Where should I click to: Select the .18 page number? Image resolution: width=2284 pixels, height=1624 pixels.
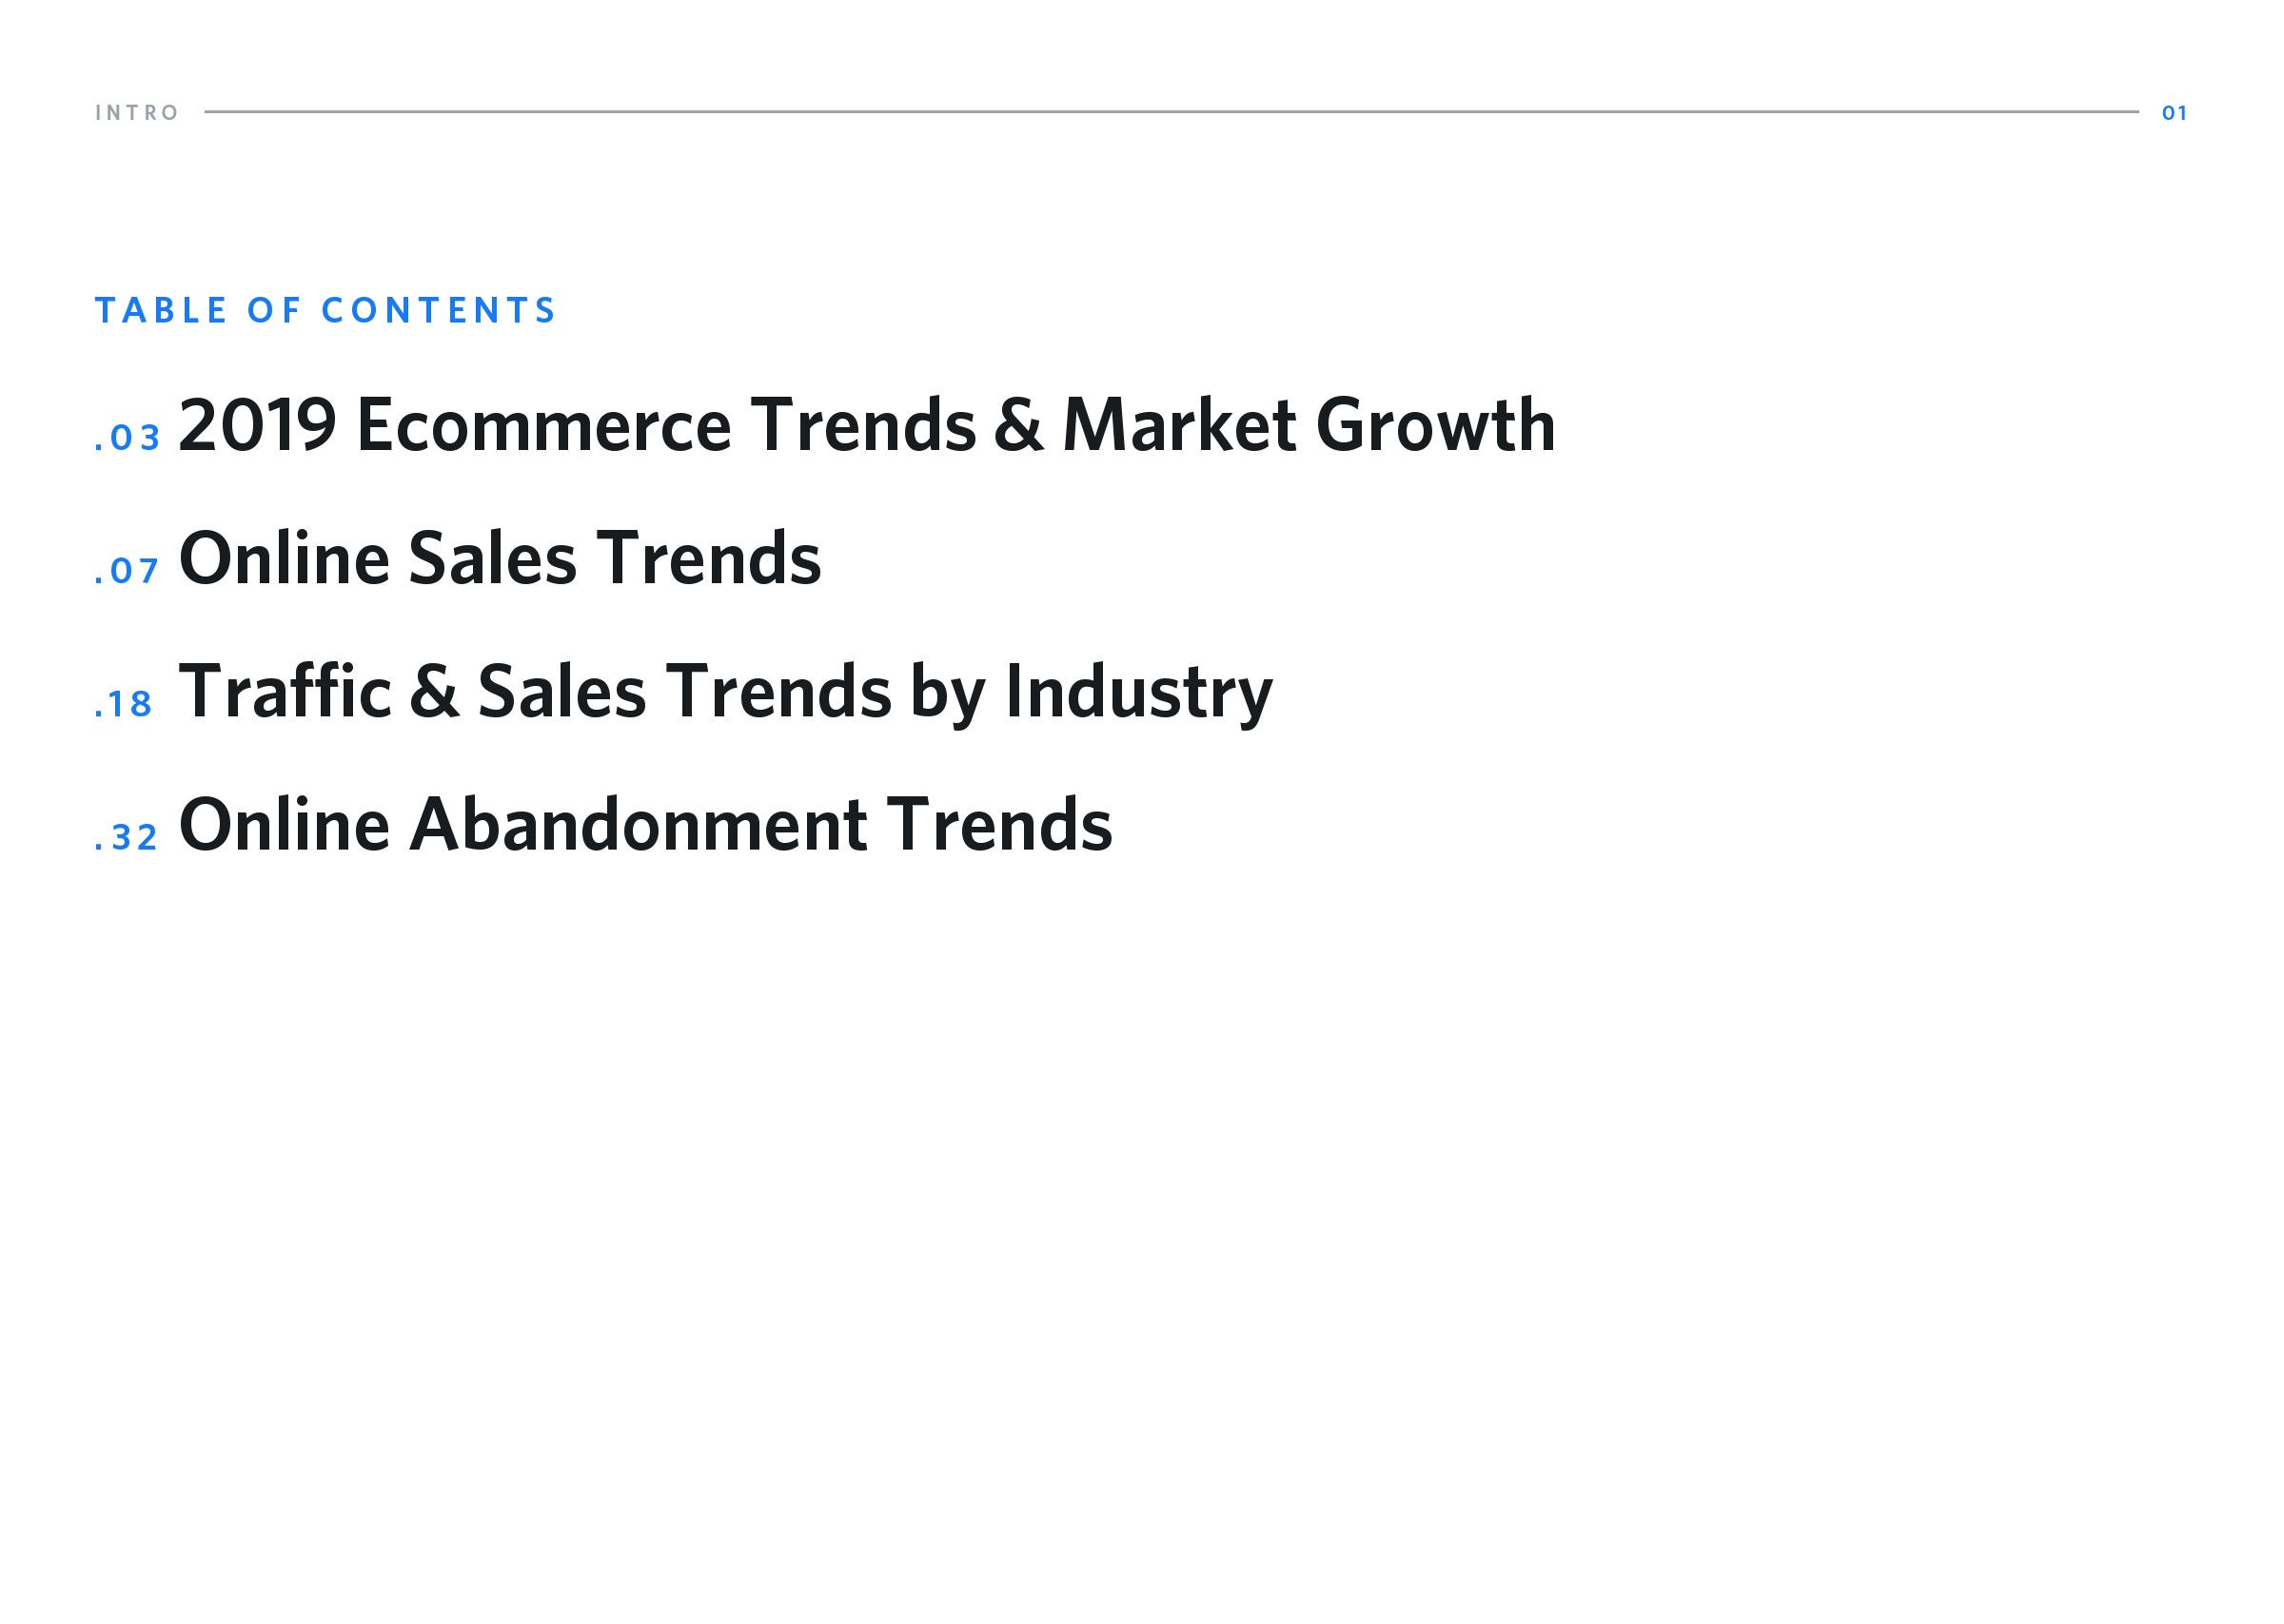[123, 705]
